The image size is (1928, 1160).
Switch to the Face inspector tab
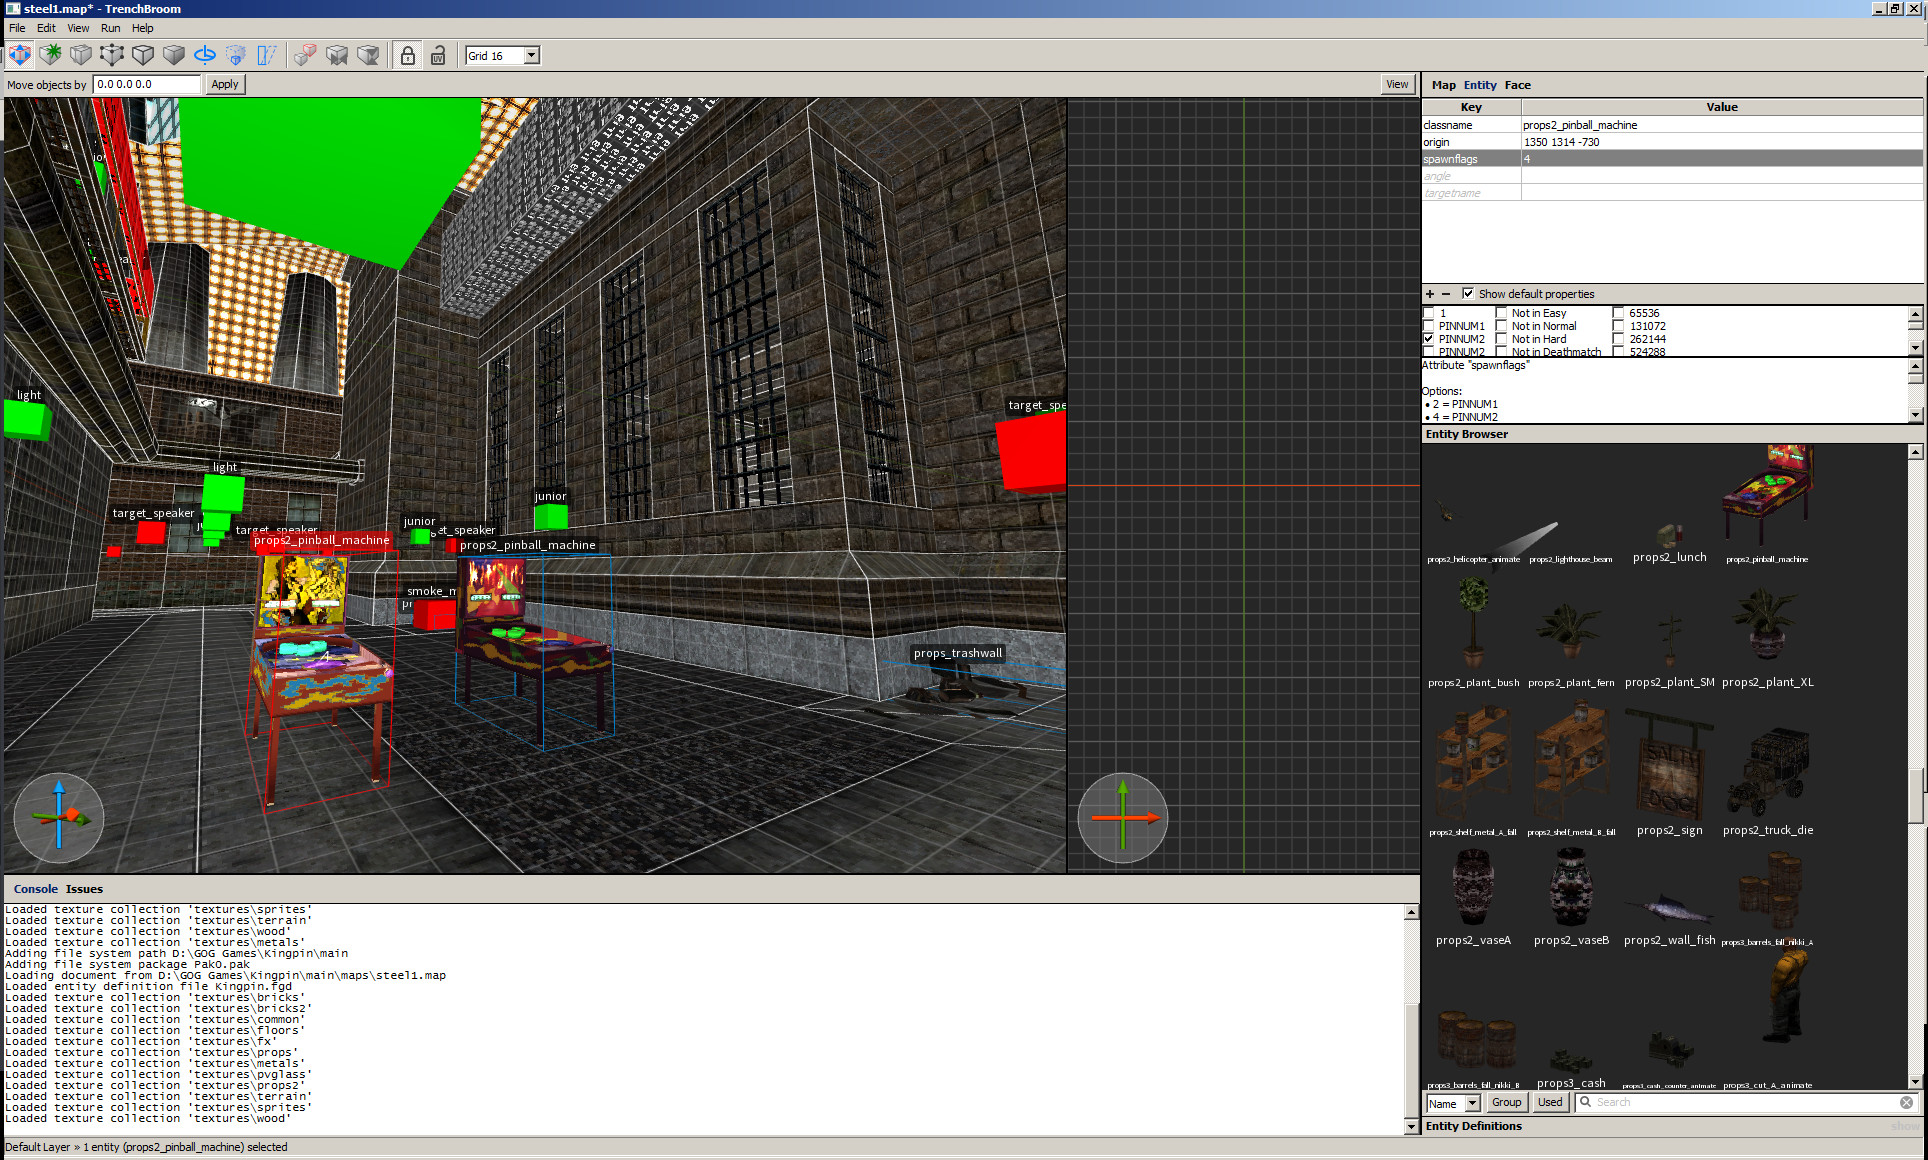tap(1517, 85)
